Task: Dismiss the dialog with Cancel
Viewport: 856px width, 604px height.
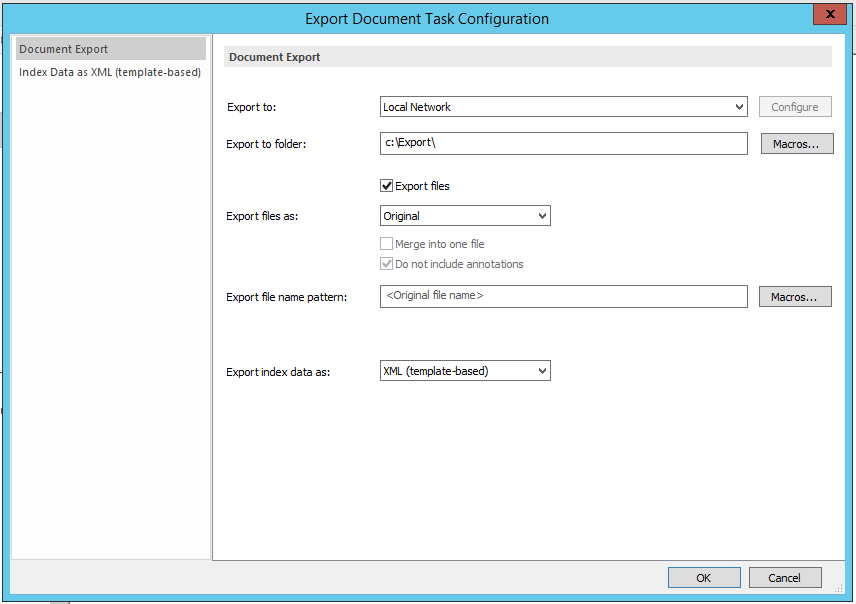Action: (x=785, y=577)
